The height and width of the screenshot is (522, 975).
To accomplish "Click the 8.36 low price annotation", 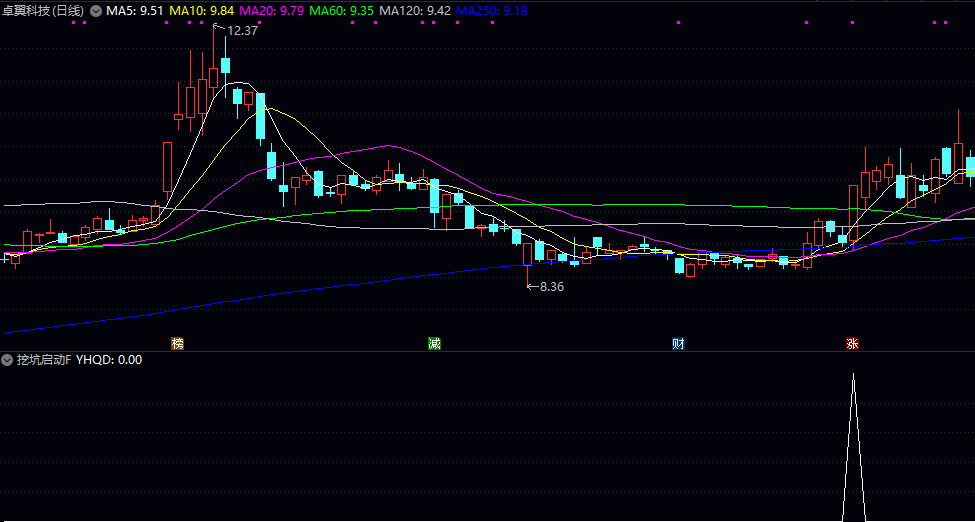I will pyautogui.click(x=551, y=287).
